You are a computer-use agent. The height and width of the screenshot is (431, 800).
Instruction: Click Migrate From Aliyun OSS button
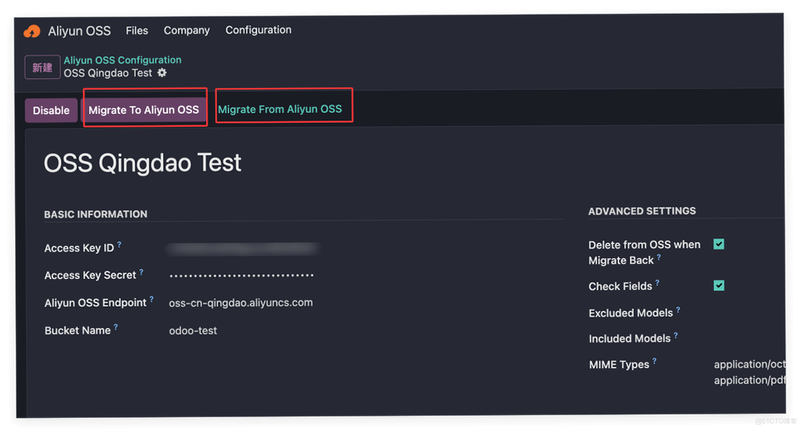(280, 109)
